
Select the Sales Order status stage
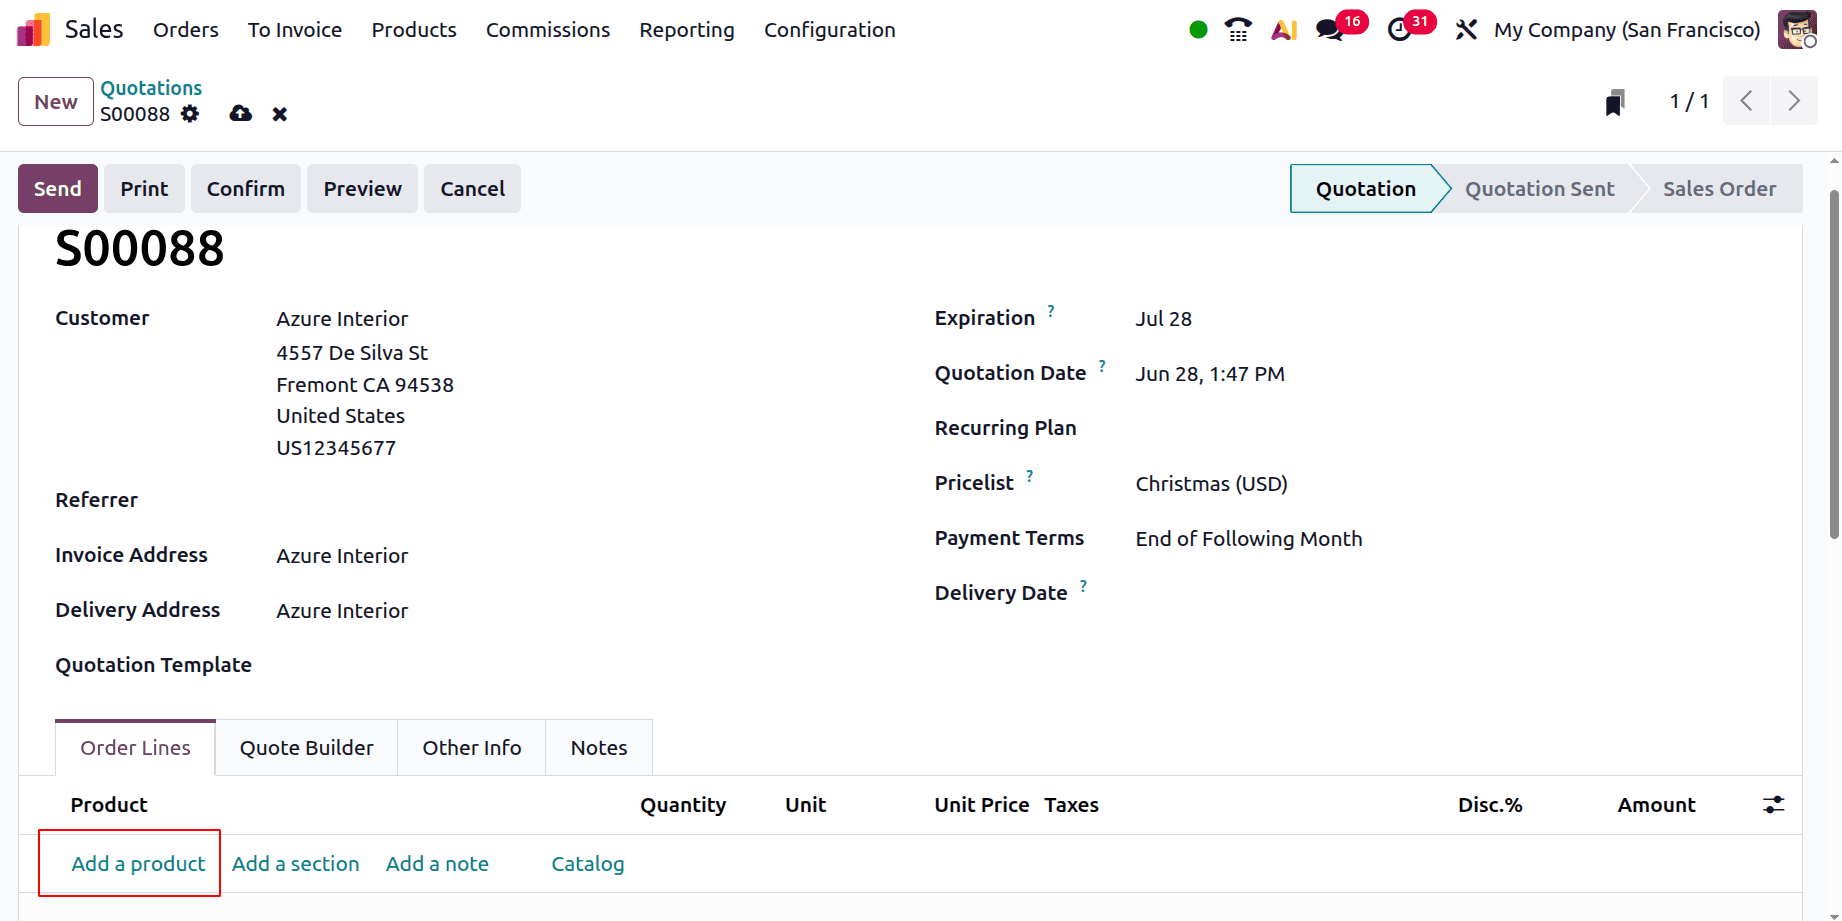1720,189
